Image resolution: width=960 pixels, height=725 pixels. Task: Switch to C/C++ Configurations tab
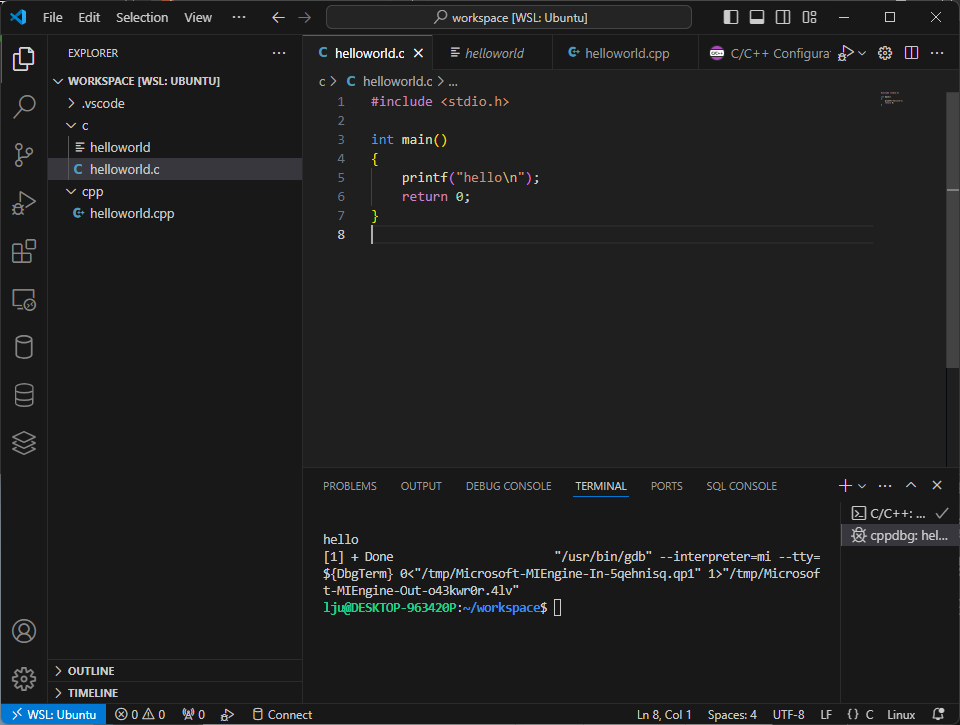tap(768, 53)
